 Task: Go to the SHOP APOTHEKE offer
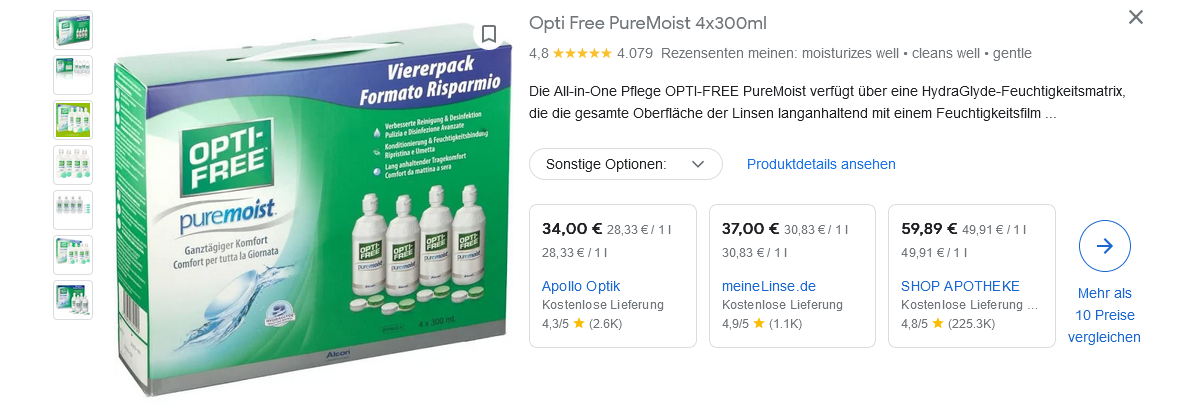(960, 286)
